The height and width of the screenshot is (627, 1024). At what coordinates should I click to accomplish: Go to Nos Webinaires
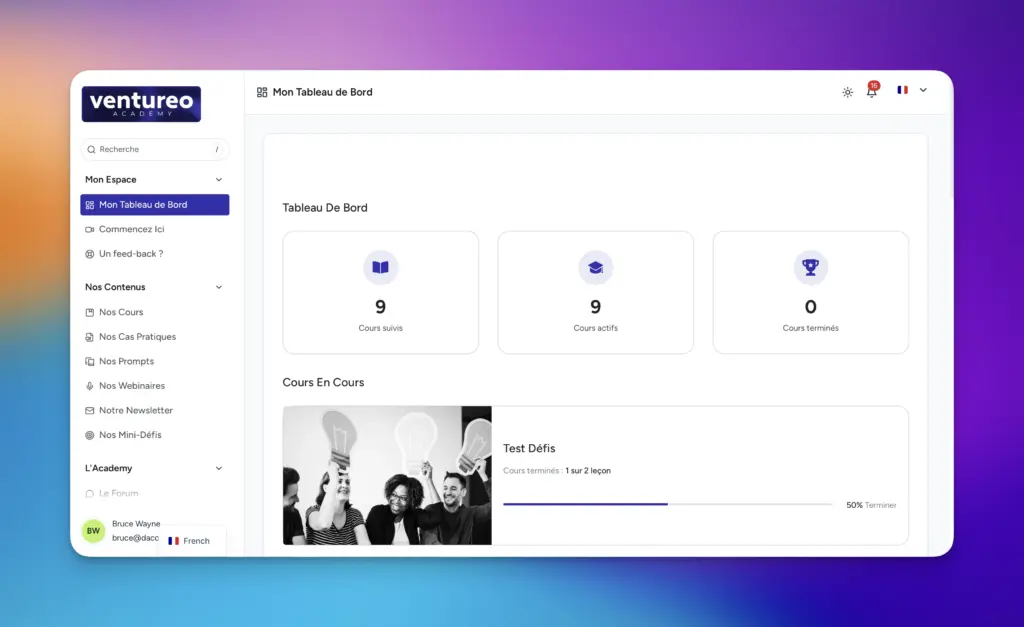click(x=131, y=386)
